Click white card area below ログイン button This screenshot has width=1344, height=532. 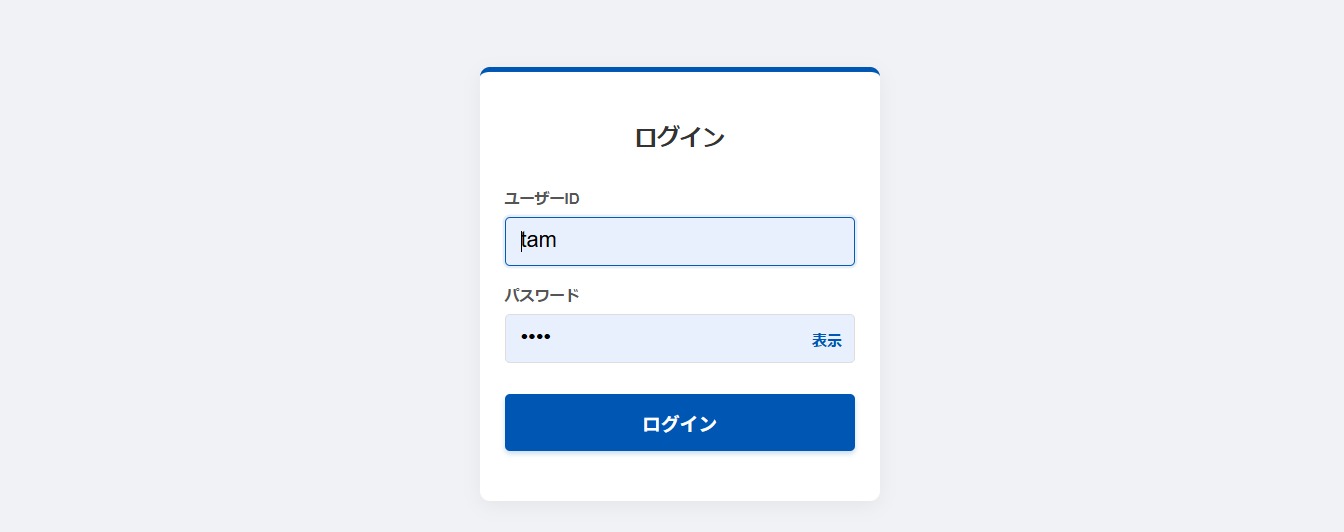tap(680, 476)
